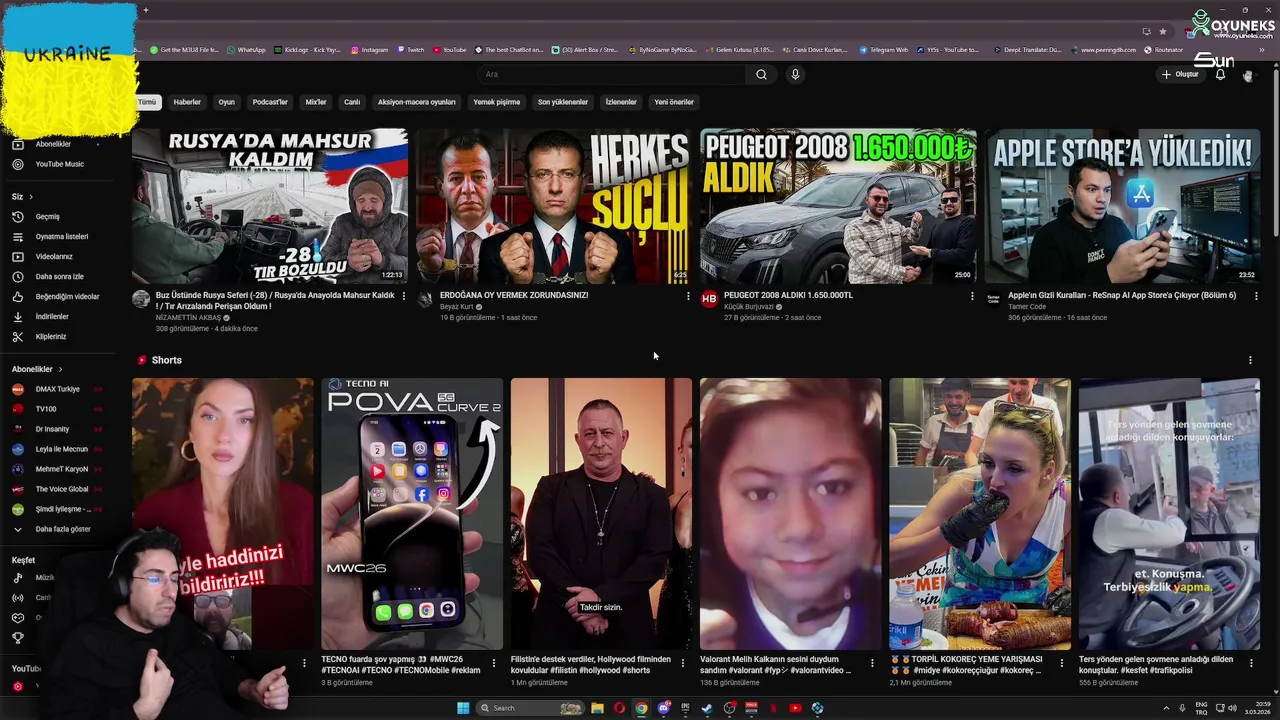Viewport: 1280px width, 720px height.
Task: Bookmark this page with star icon
Action: click(x=1162, y=31)
